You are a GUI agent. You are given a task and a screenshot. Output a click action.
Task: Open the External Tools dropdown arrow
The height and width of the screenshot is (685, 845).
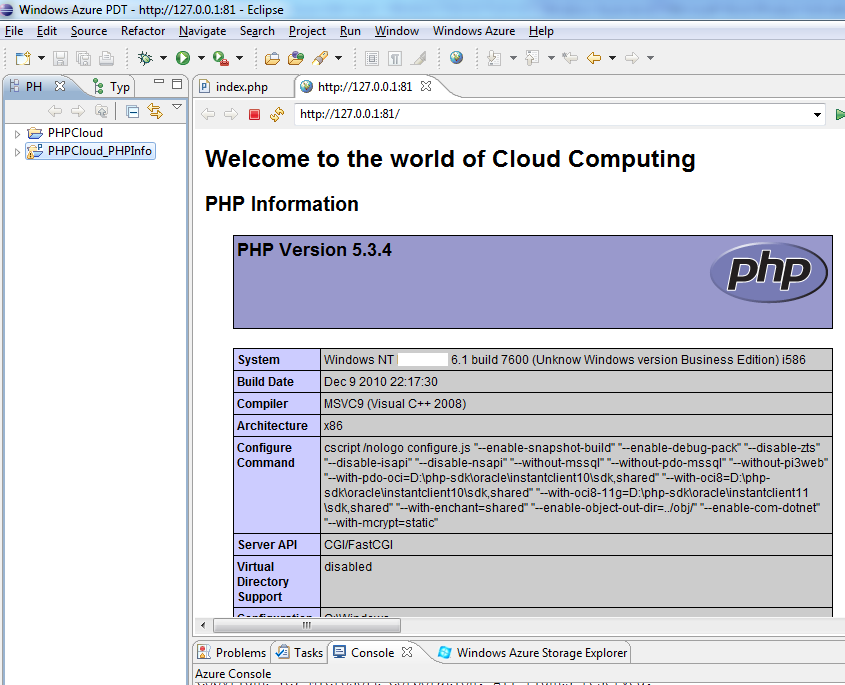pyautogui.click(x=239, y=58)
